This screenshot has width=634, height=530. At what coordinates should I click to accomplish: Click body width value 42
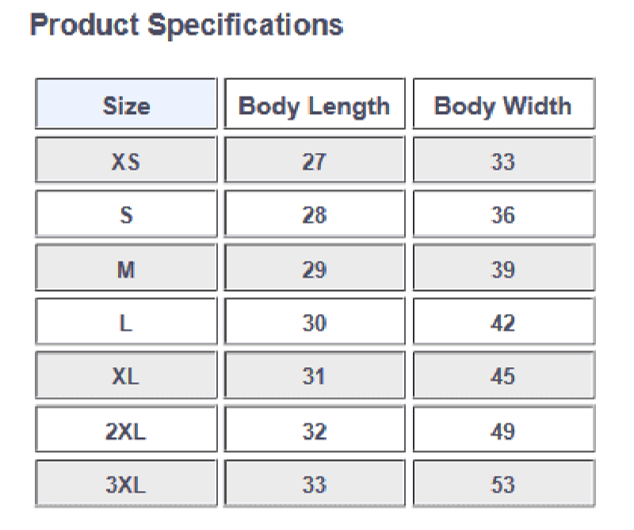pyautogui.click(x=503, y=323)
